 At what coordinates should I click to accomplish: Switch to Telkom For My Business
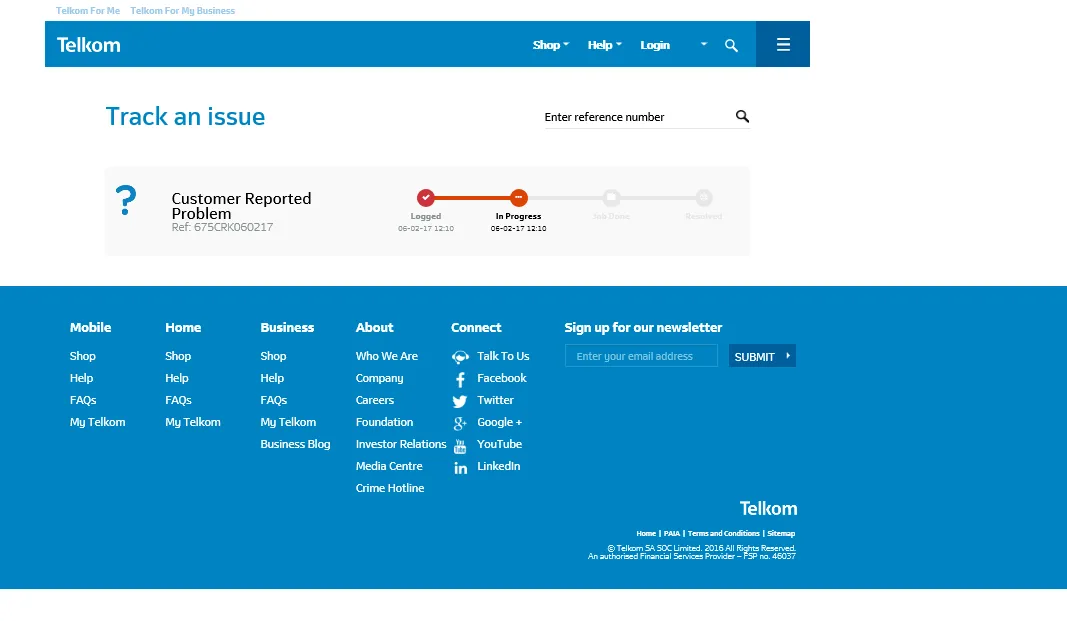point(182,11)
